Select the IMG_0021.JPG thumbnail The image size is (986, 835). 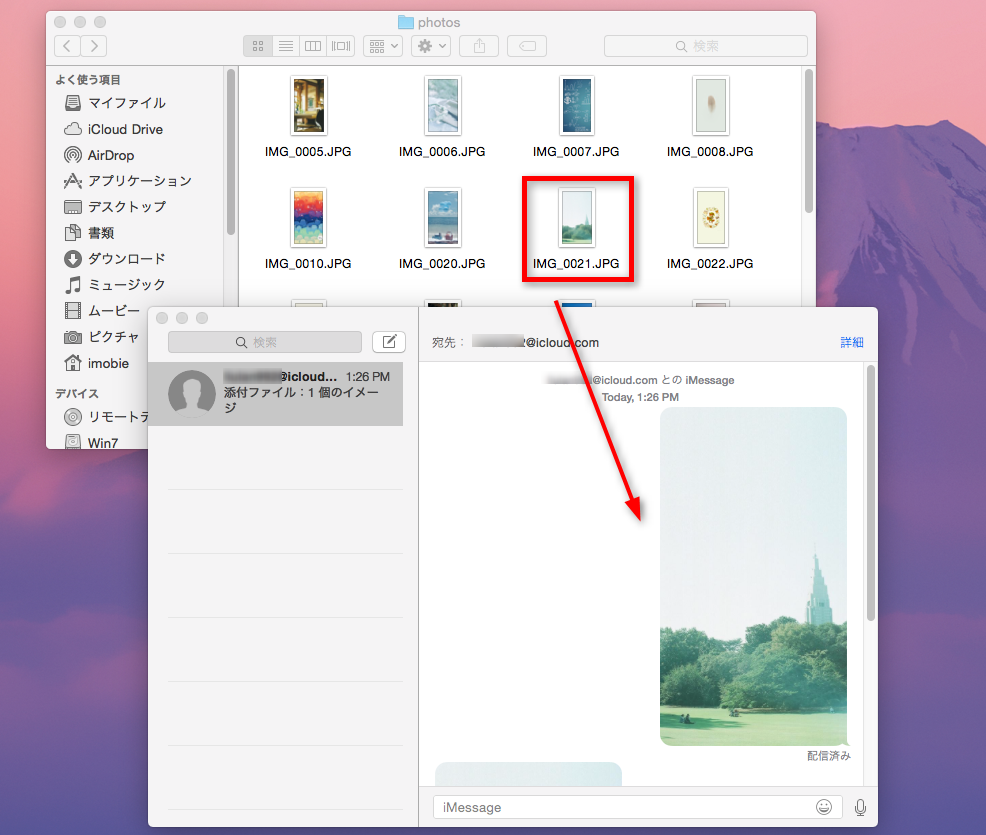[576, 218]
